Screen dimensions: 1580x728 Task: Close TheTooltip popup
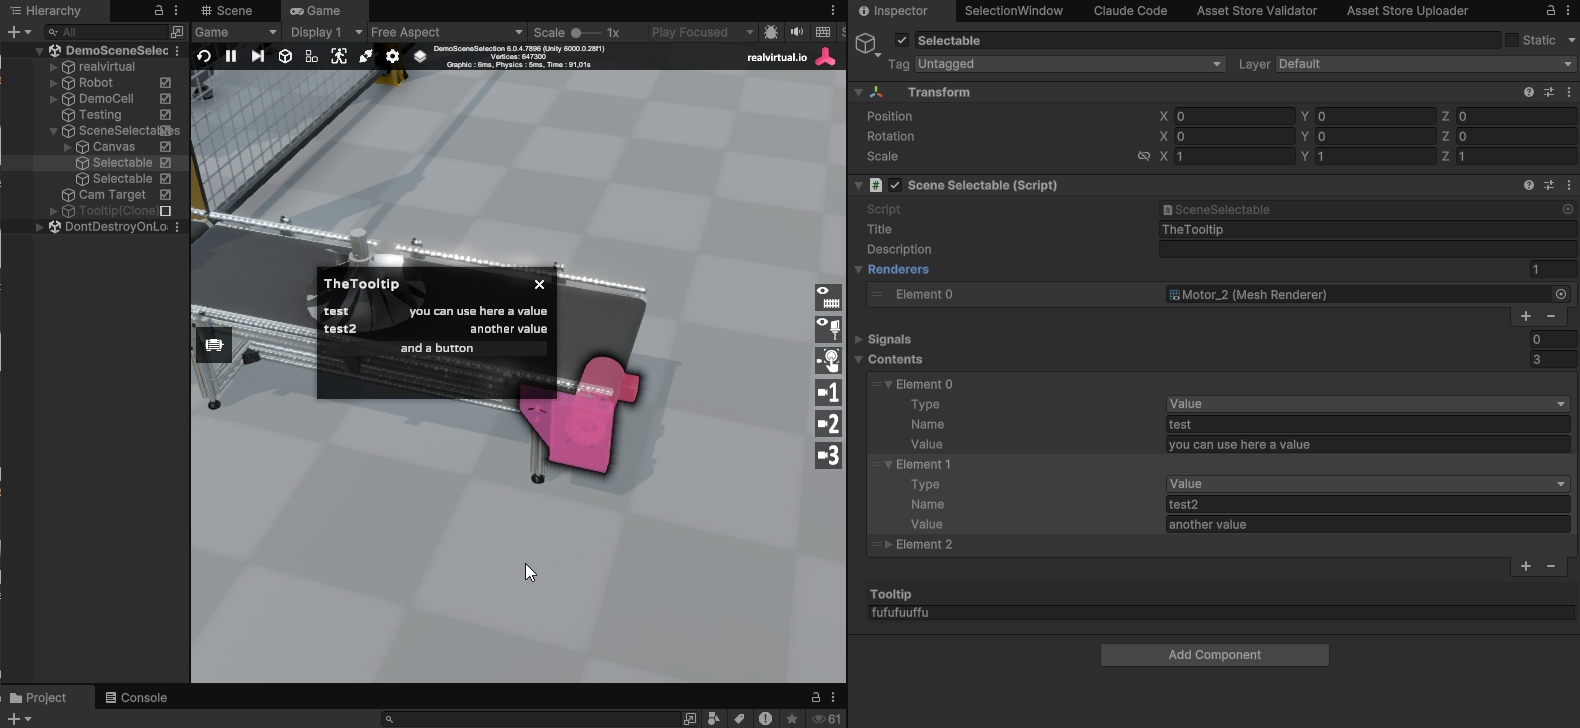click(x=540, y=284)
